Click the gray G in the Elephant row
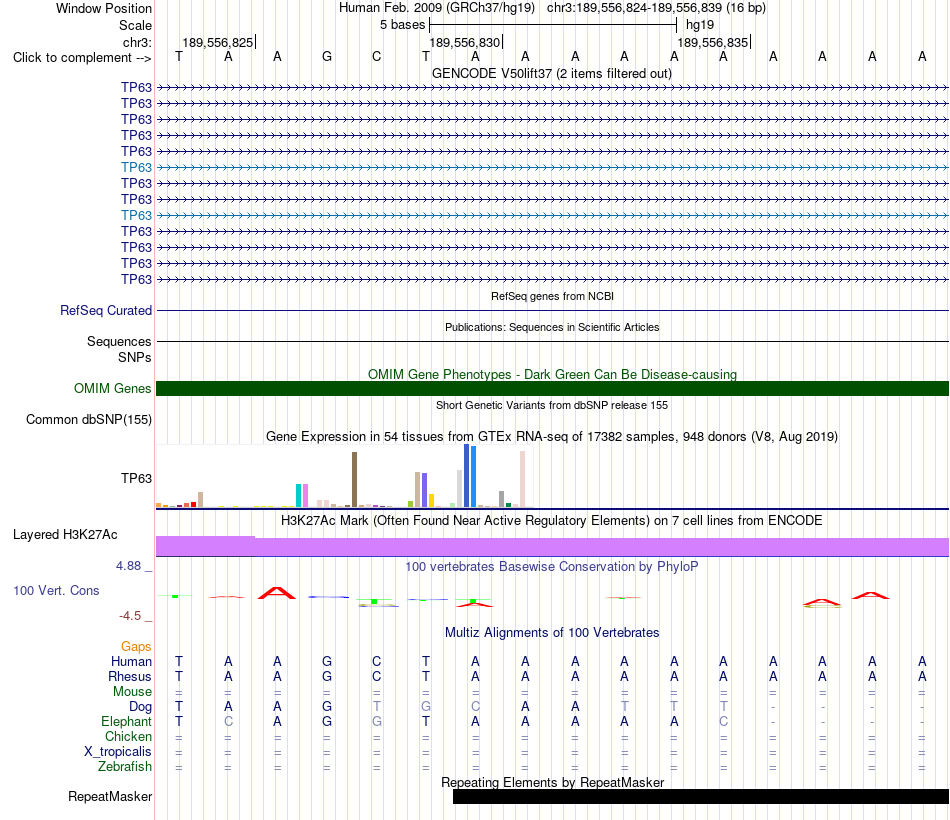Viewport: 950px width, 820px height. (x=376, y=721)
